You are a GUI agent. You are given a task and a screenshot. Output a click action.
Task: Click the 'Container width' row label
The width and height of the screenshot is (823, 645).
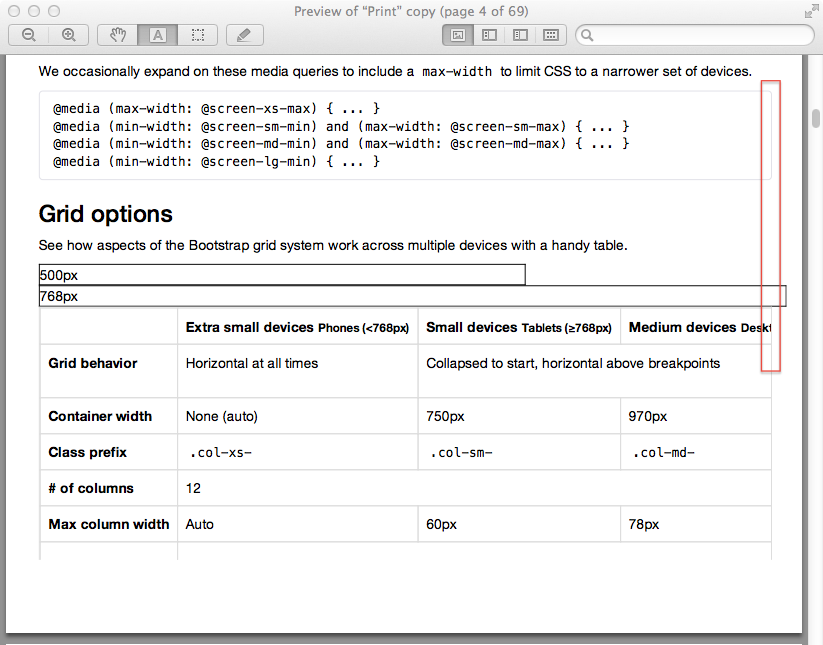[x=100, y=416]
